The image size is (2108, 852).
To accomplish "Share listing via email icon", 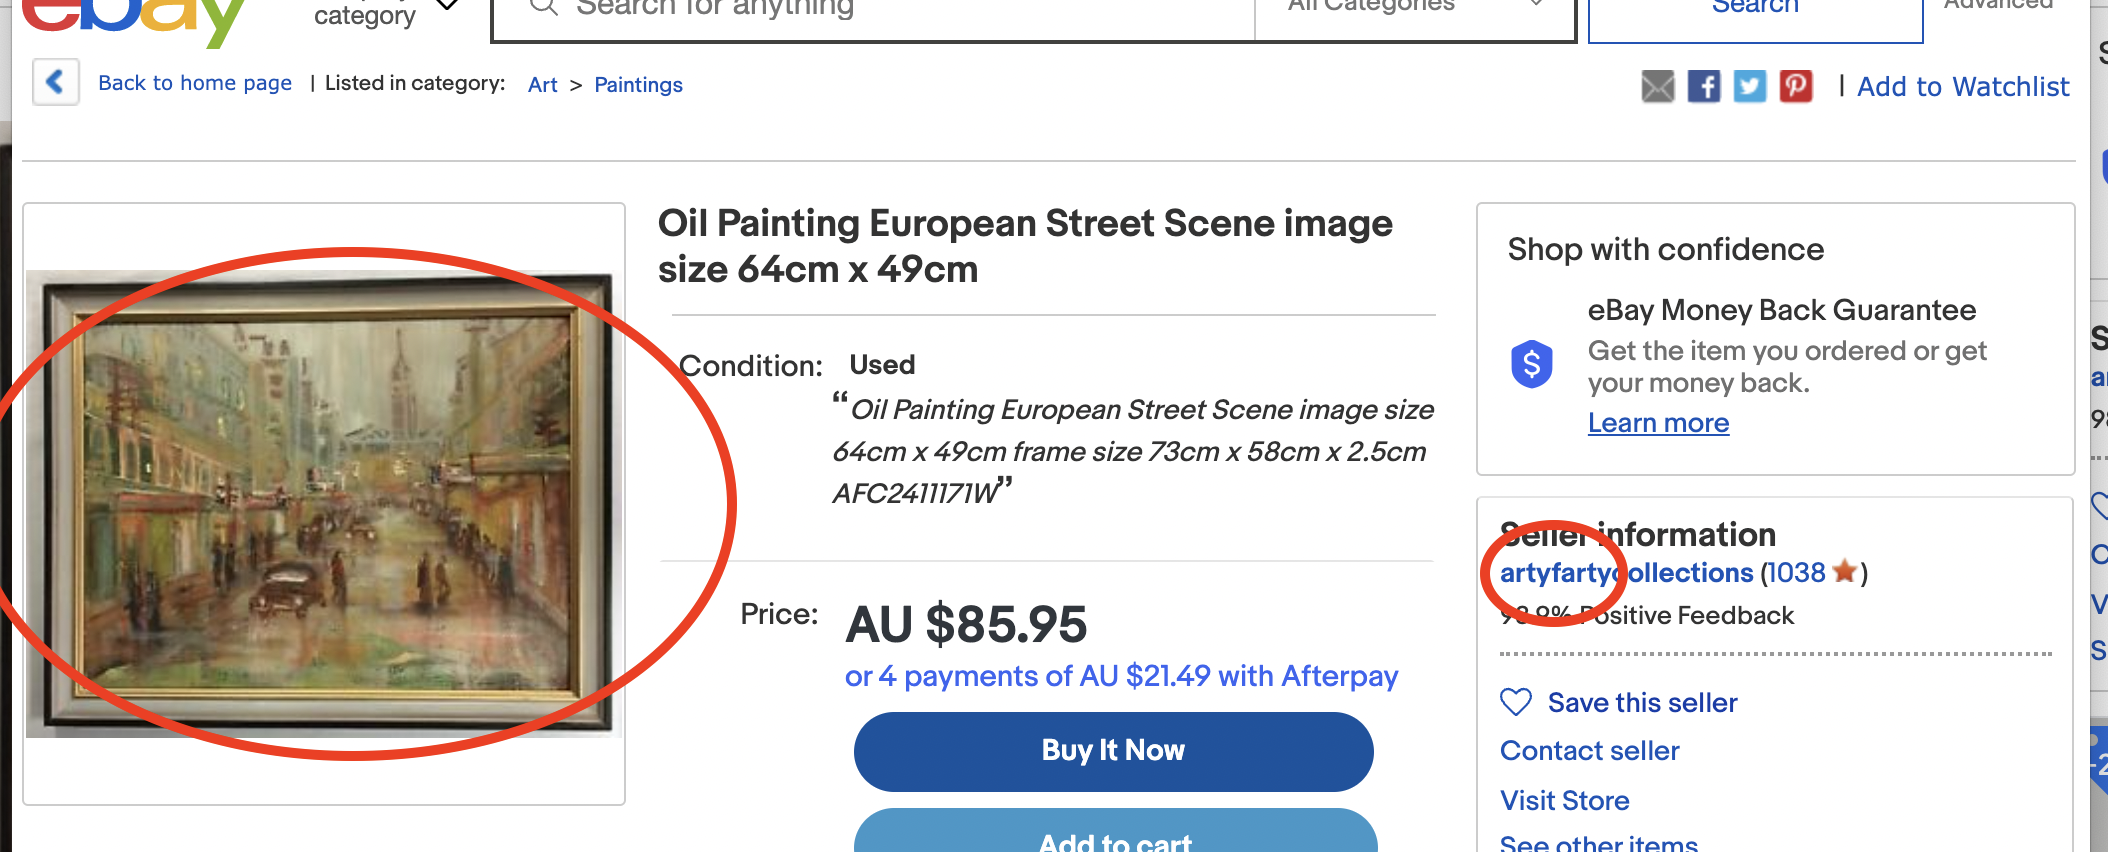I will pyautogui.click(x=1658, y=86).
